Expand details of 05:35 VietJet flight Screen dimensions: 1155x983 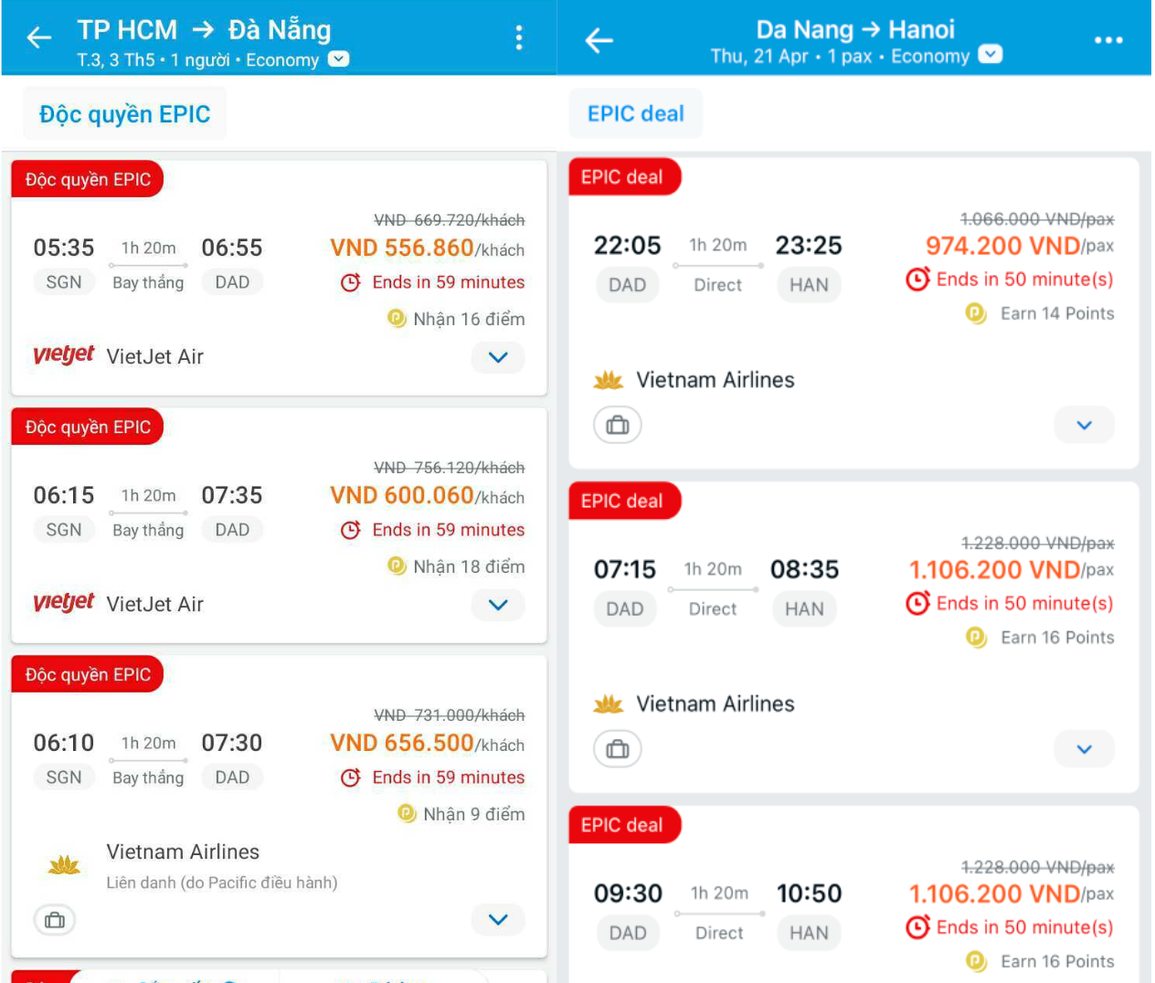tap(498, 357)
